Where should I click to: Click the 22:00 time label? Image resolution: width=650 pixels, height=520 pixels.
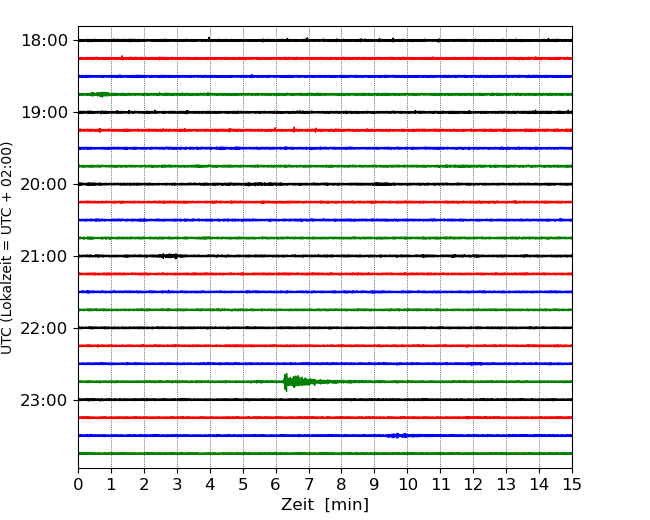44,328
